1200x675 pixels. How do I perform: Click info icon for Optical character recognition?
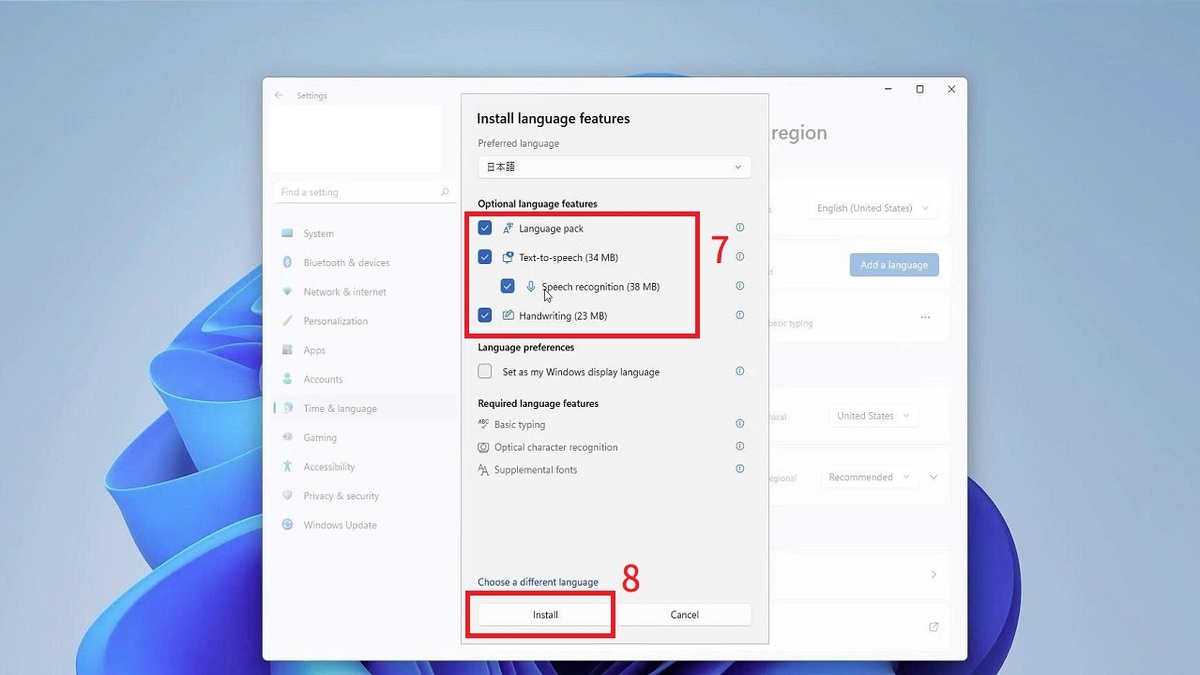740,447
